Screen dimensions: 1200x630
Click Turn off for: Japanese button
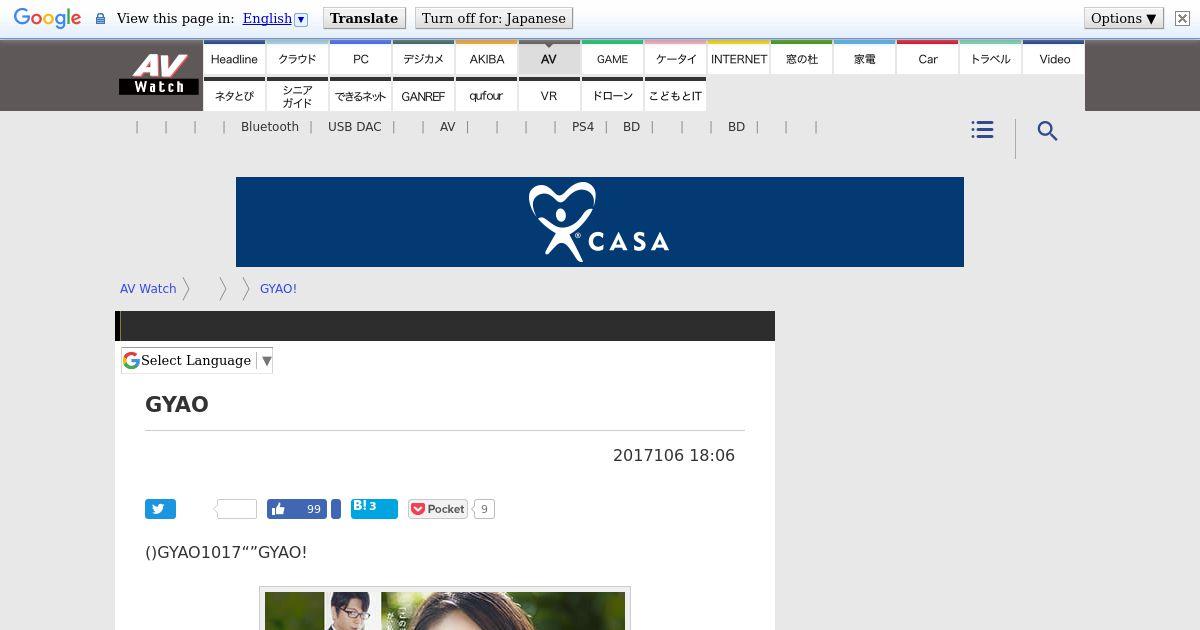coord(493,18)
